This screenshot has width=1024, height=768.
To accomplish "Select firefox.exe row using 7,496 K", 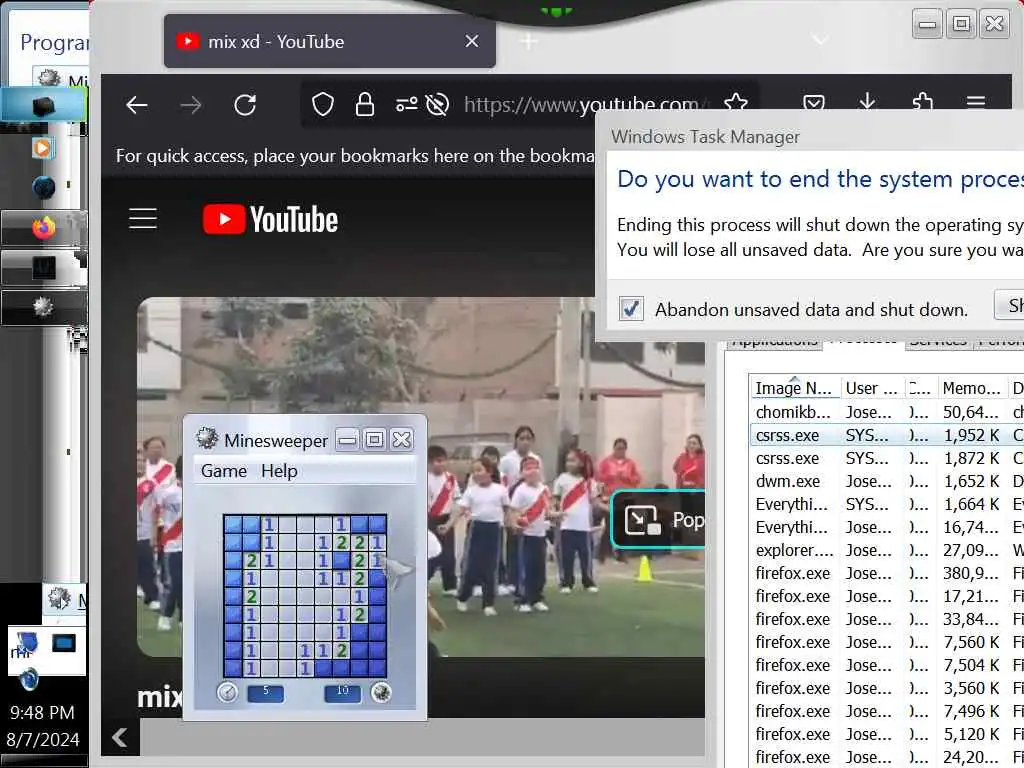I will pyautogui.click(x=887, y=711).
